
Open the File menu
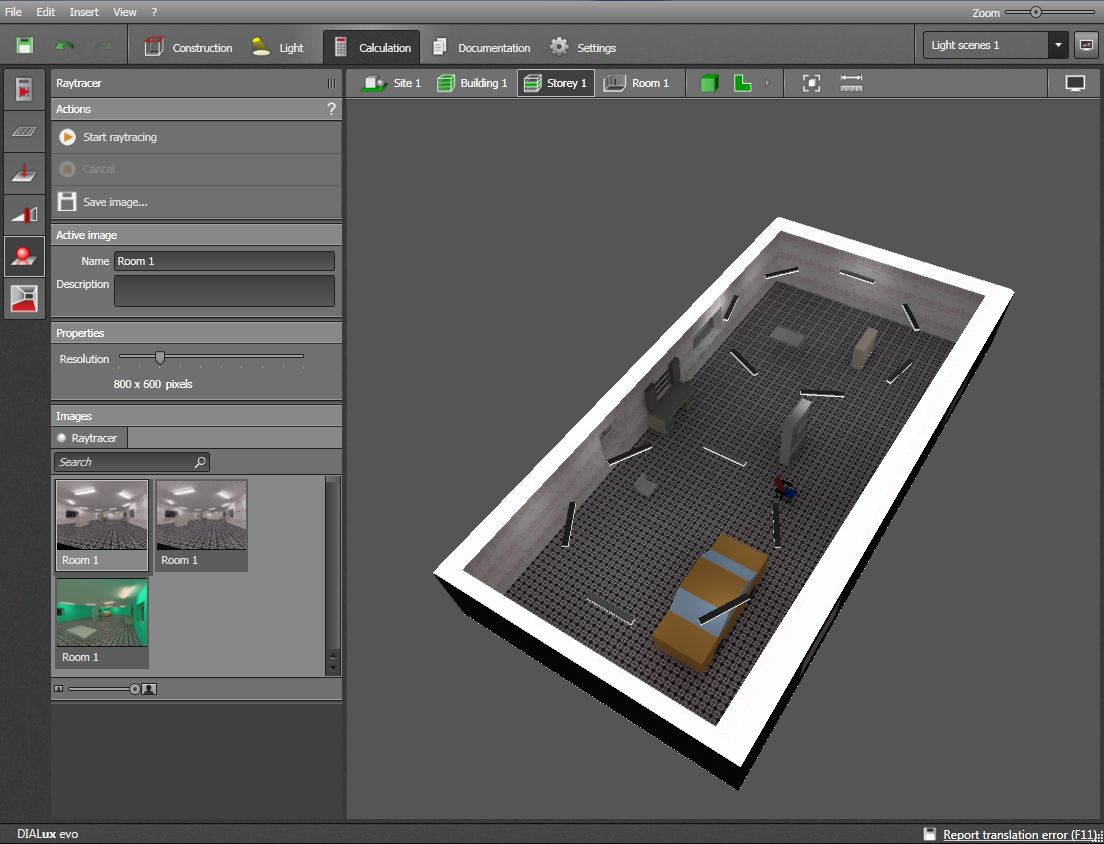(13, 12)
